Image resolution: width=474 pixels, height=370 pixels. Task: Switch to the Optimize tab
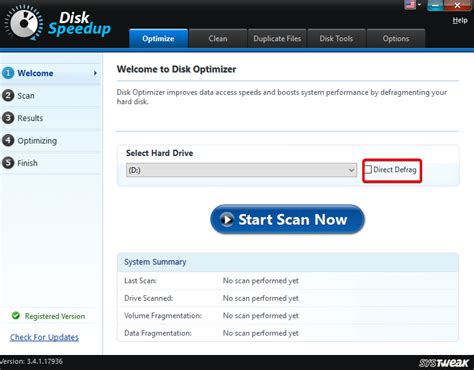point(158,38)
